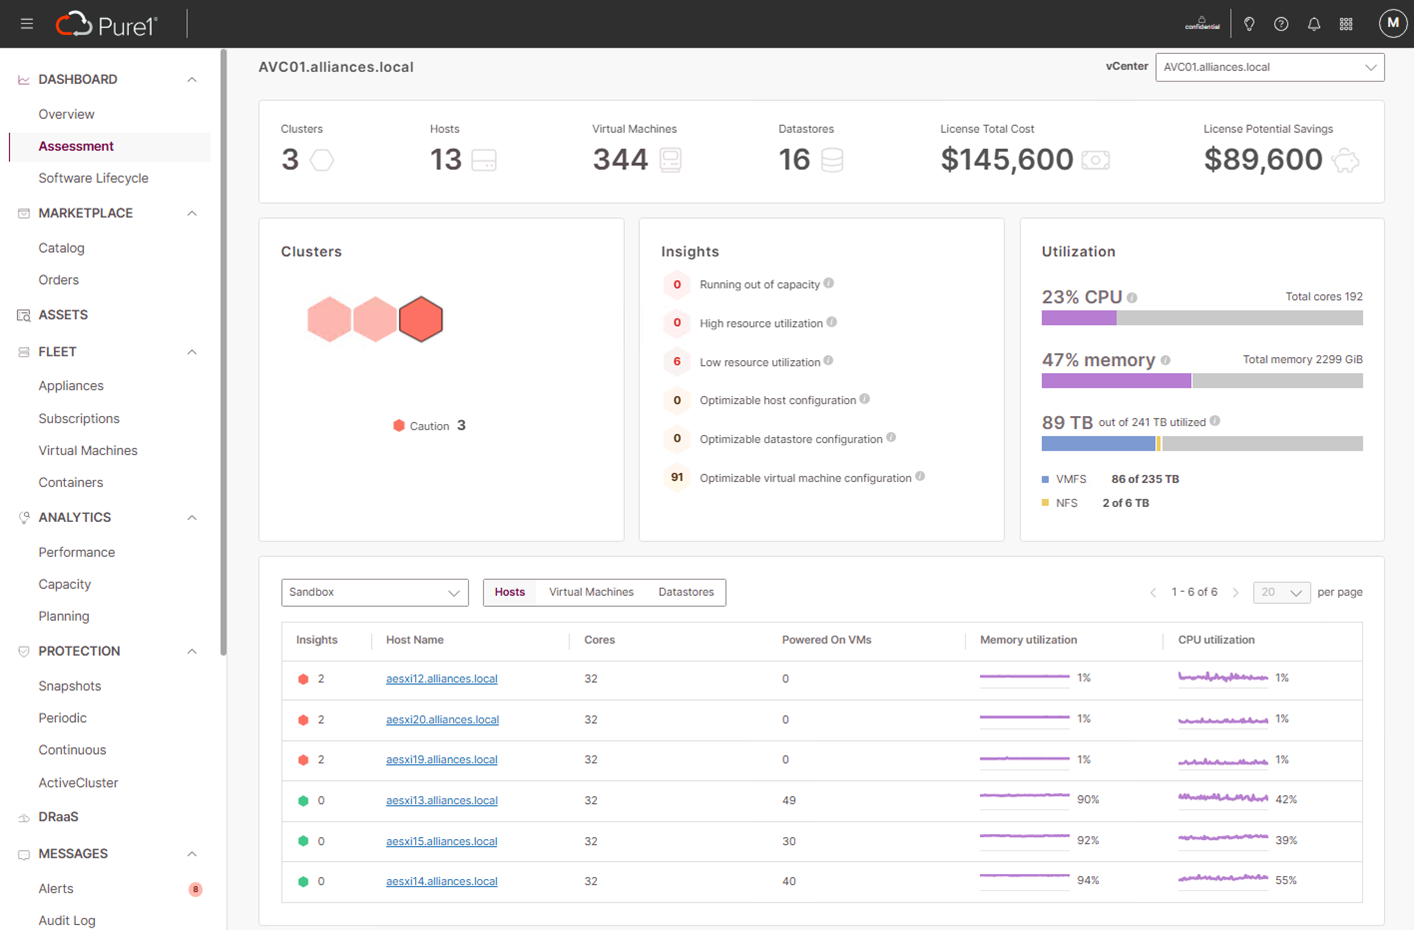
Task: Click the notifications bell icon
Action: coord(1314,24)
